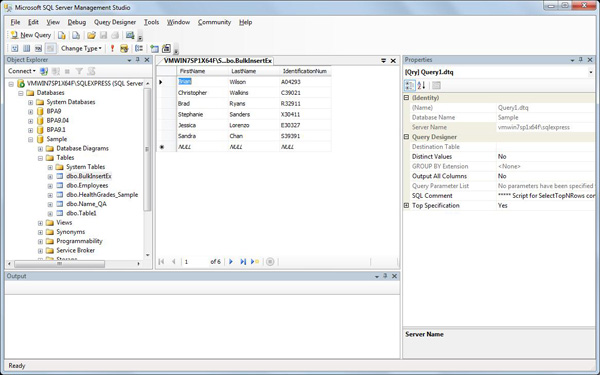This screenshot has width=600, height=375.
Task: Click the grayed-out Save disk icon
Action: (103, 35)
